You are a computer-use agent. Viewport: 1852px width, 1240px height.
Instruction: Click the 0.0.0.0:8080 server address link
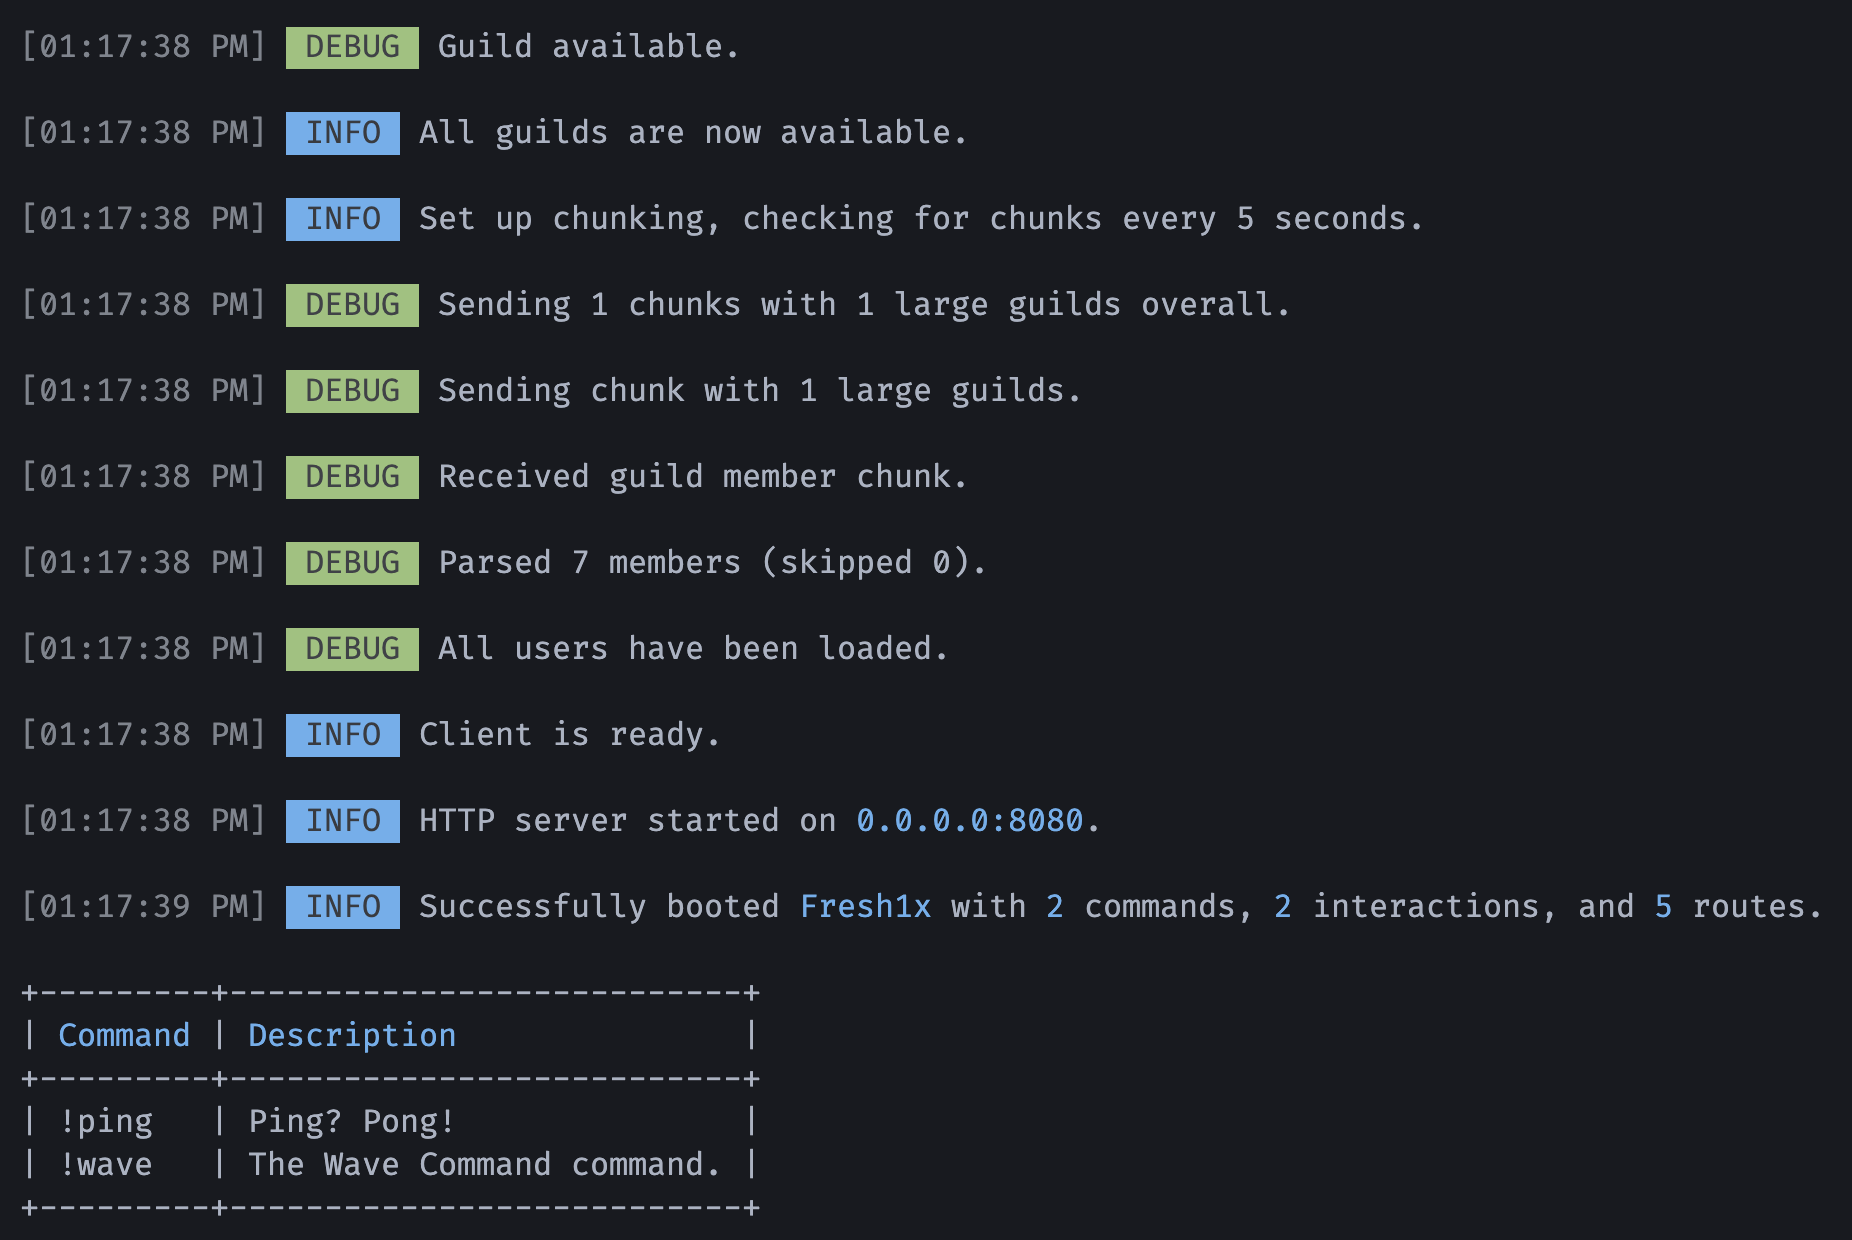(969, 821)
